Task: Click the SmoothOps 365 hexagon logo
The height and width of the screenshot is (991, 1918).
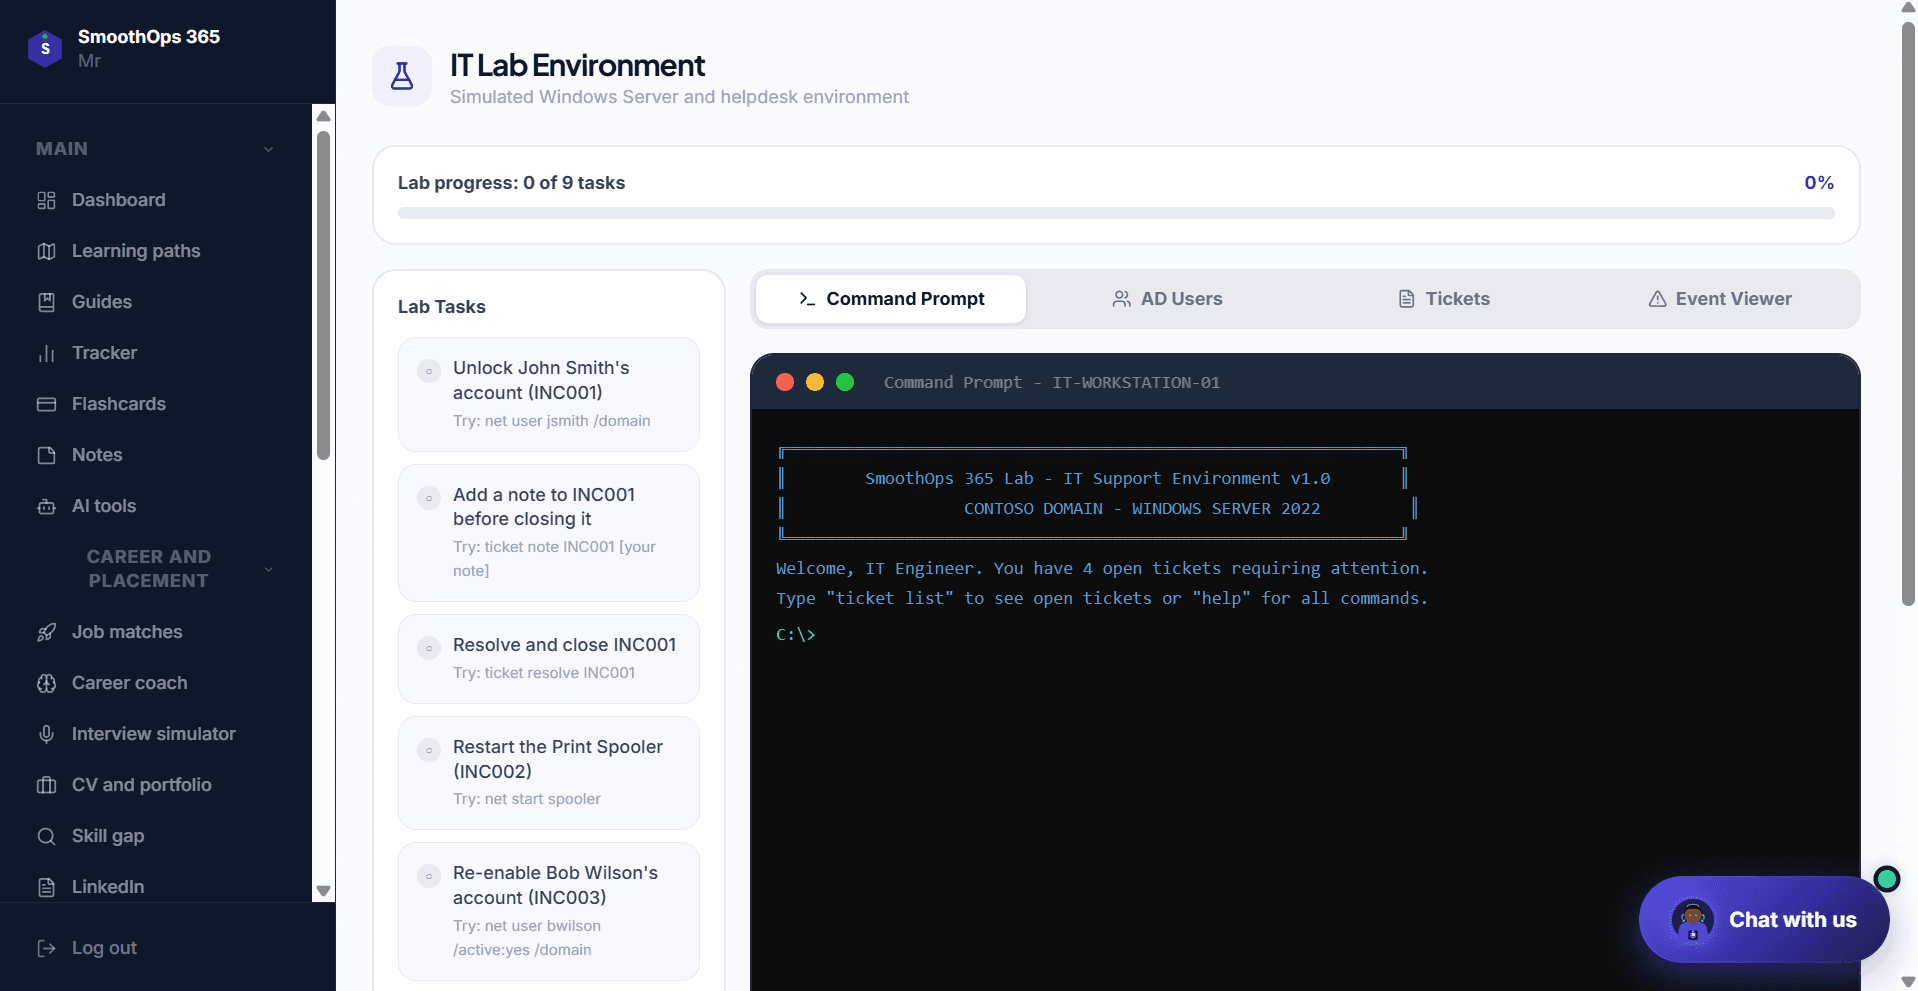Action: (x=45, y=48)
